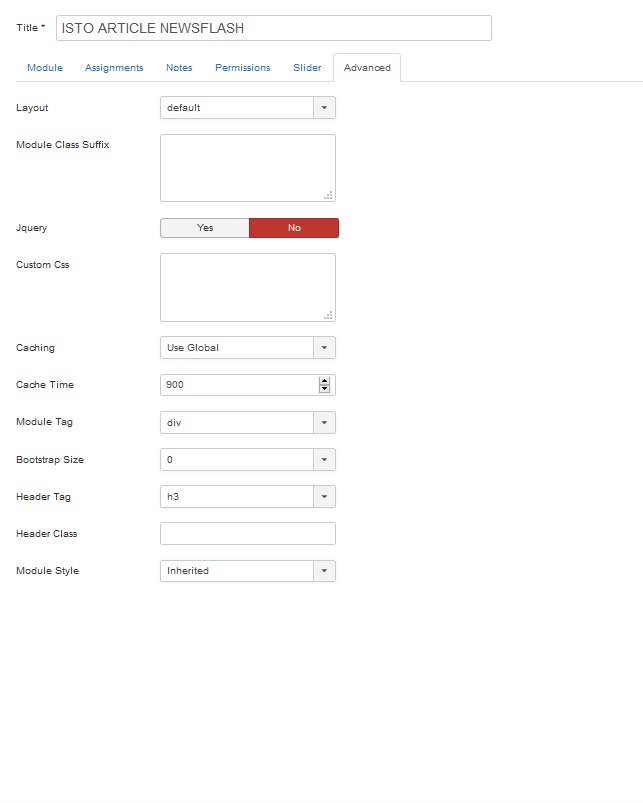Viewport: 643px width, 803px height.
Task: Click the Module Tag label
Action: point(45,422)
